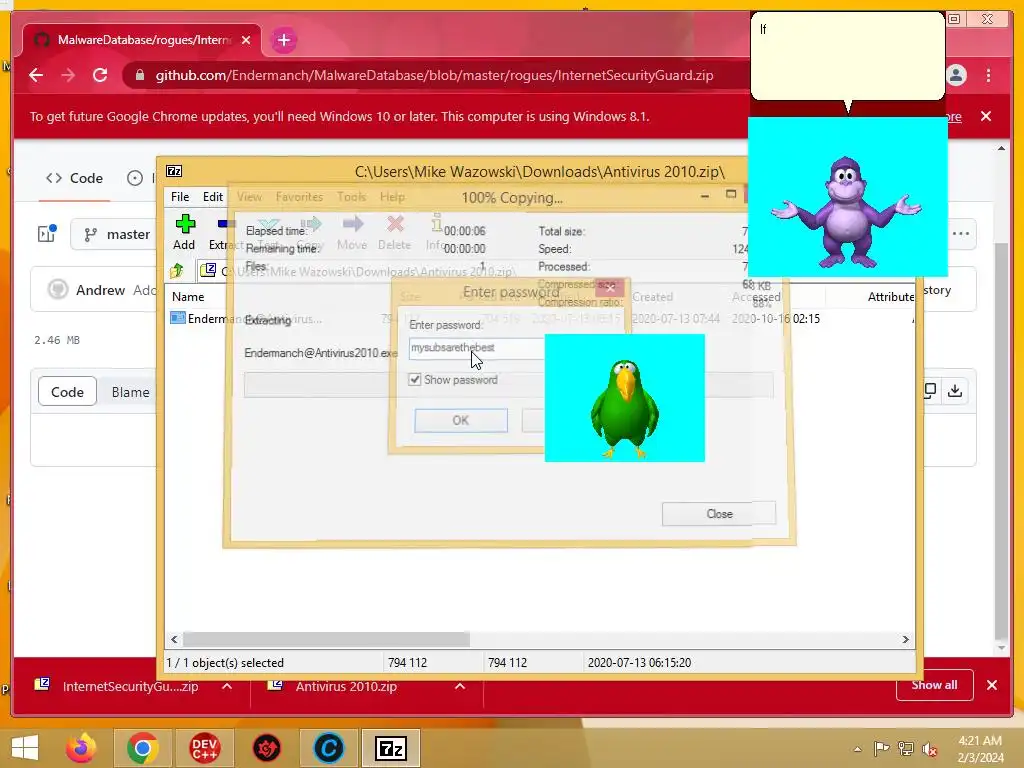The image size is (1024, 768).
Task: Open Chrome profile avatar
Action: click(956, 75)
